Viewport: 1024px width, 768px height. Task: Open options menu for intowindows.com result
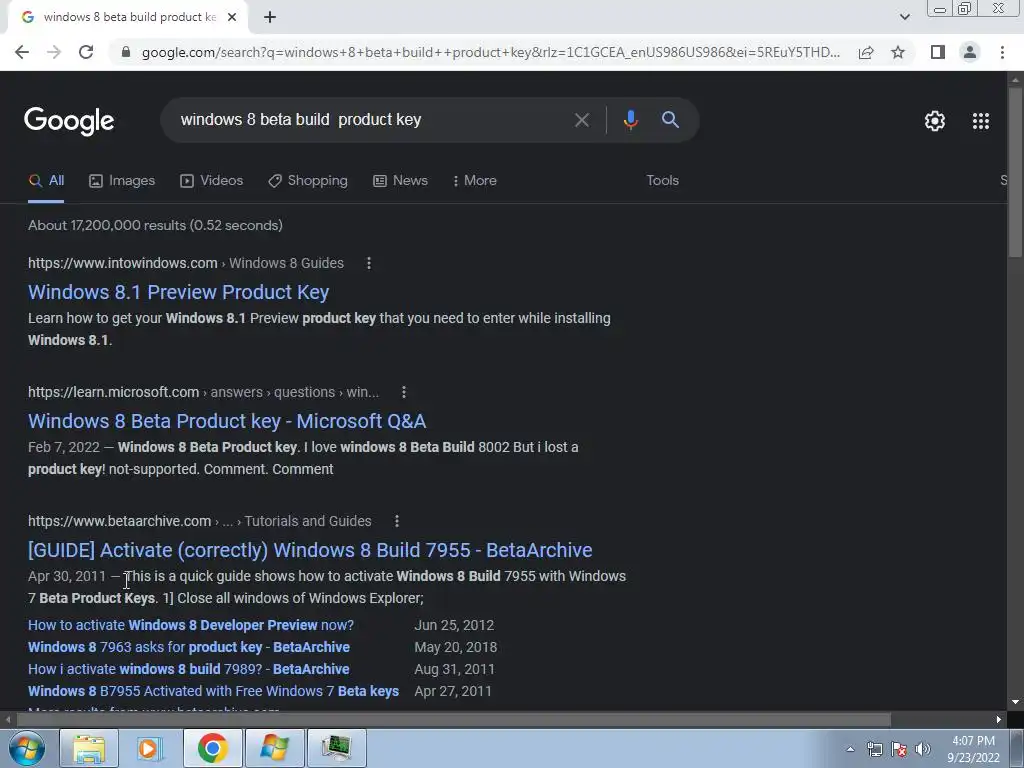click(x=369, y=263)
